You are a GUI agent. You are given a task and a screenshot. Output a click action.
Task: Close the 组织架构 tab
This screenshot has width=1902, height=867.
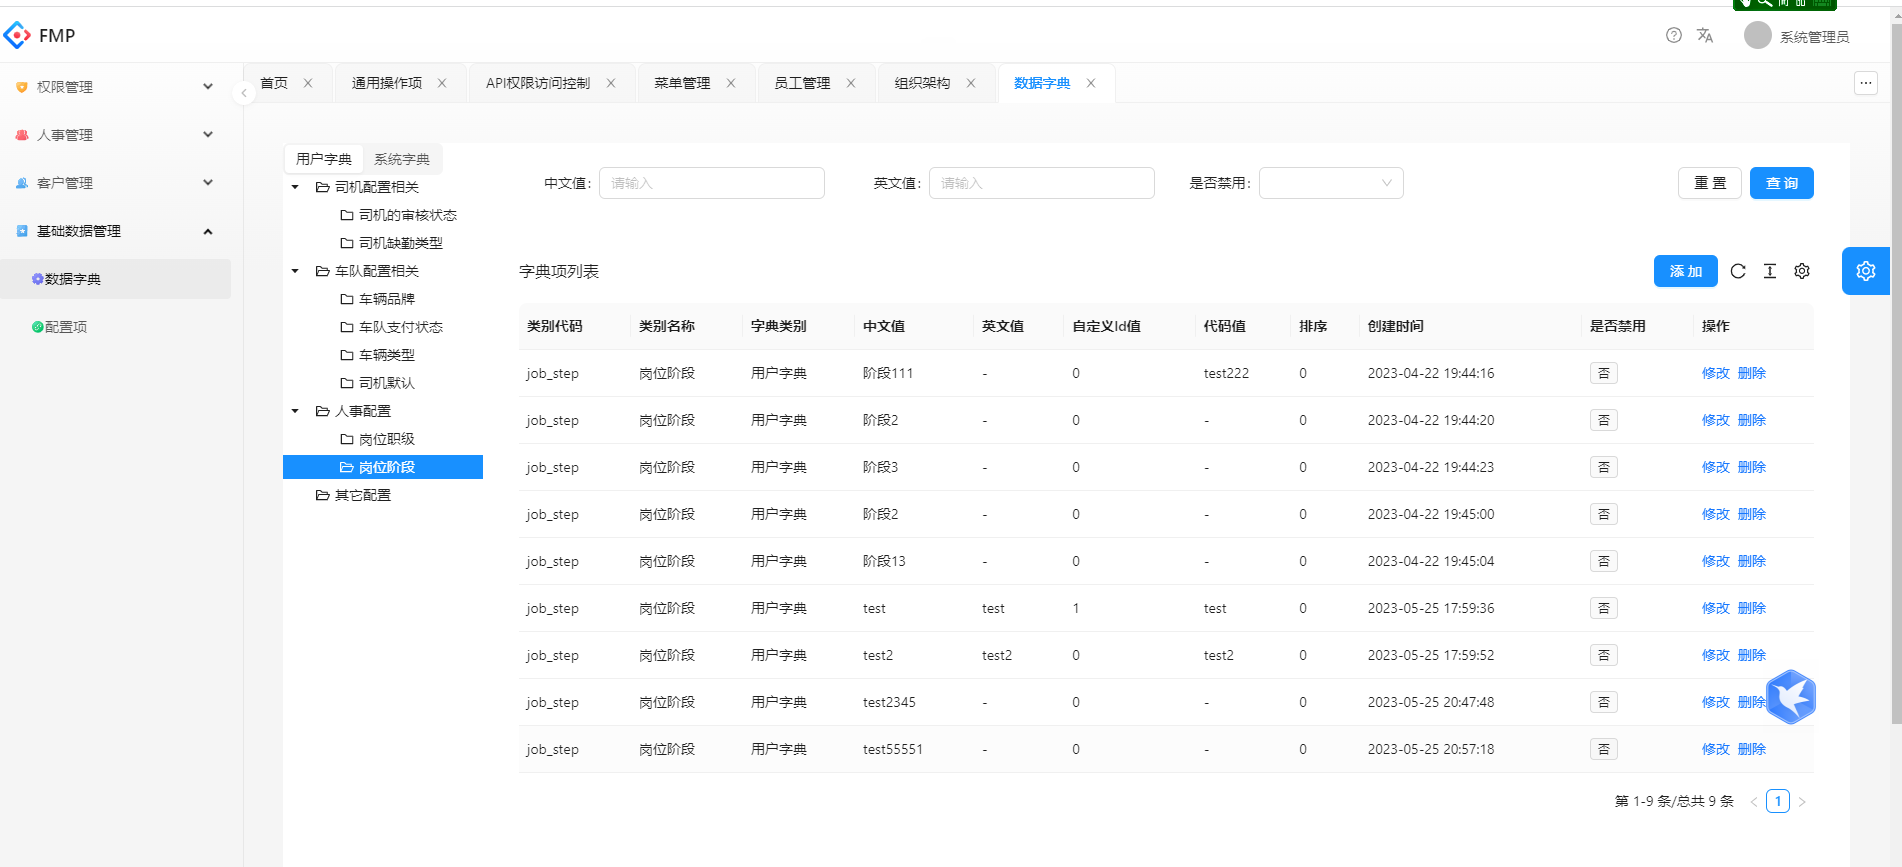(x=971, y=83)
